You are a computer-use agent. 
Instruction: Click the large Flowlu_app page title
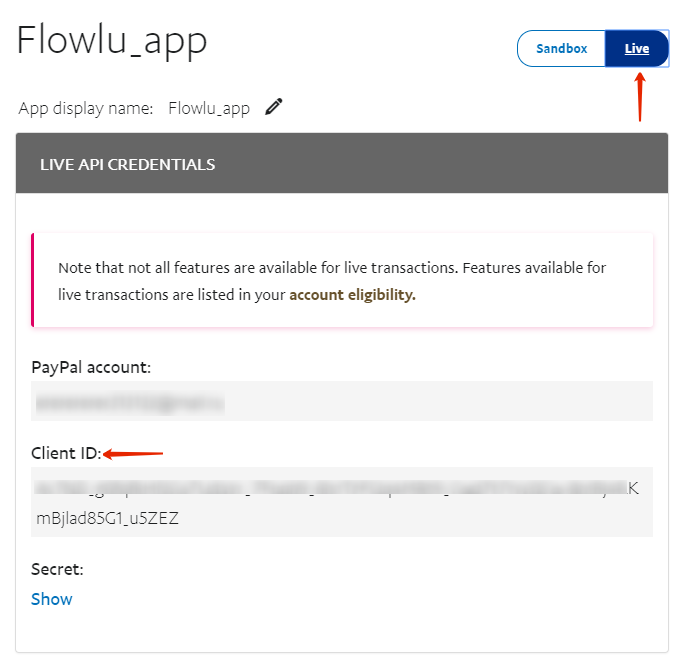112,41
